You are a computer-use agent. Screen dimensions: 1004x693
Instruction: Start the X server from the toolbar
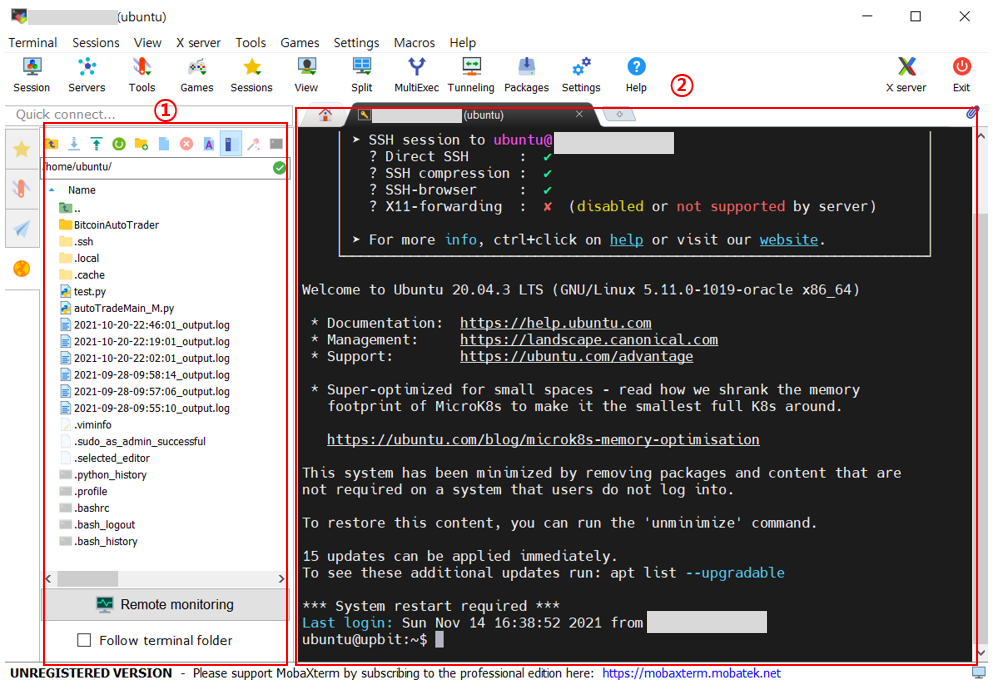906,75
